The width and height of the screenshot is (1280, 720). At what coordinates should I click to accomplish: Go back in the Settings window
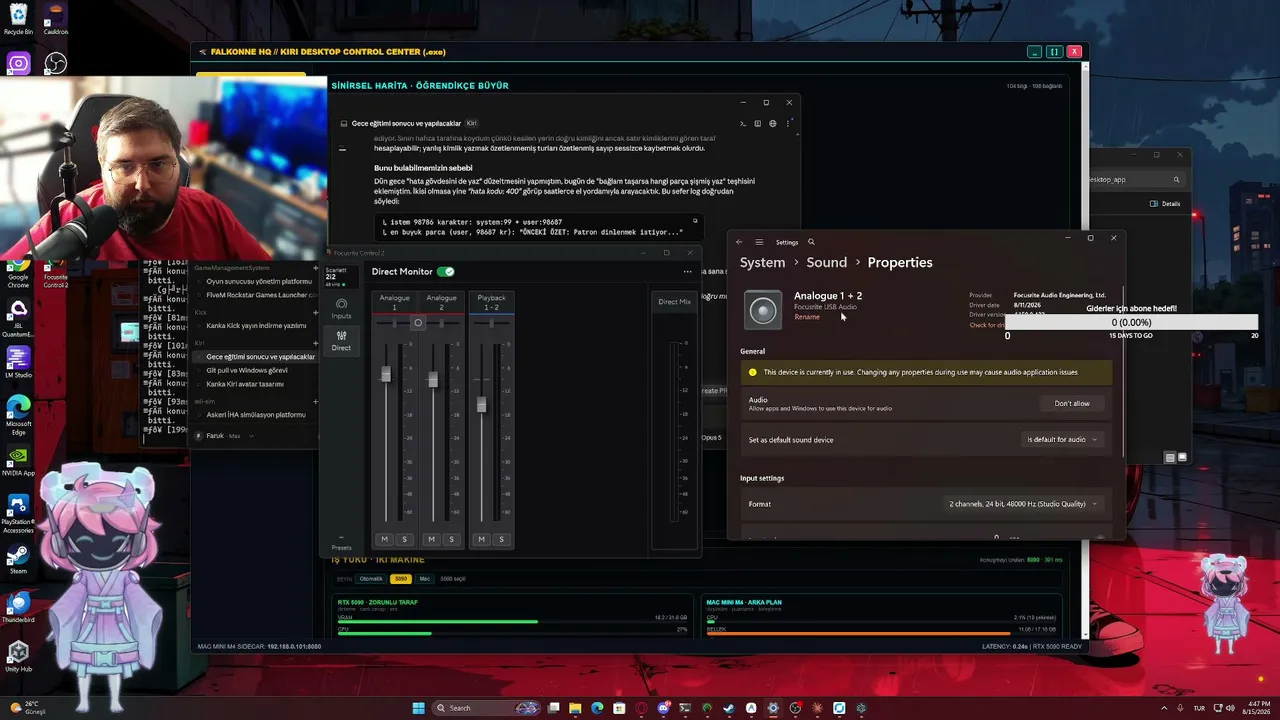739,242
